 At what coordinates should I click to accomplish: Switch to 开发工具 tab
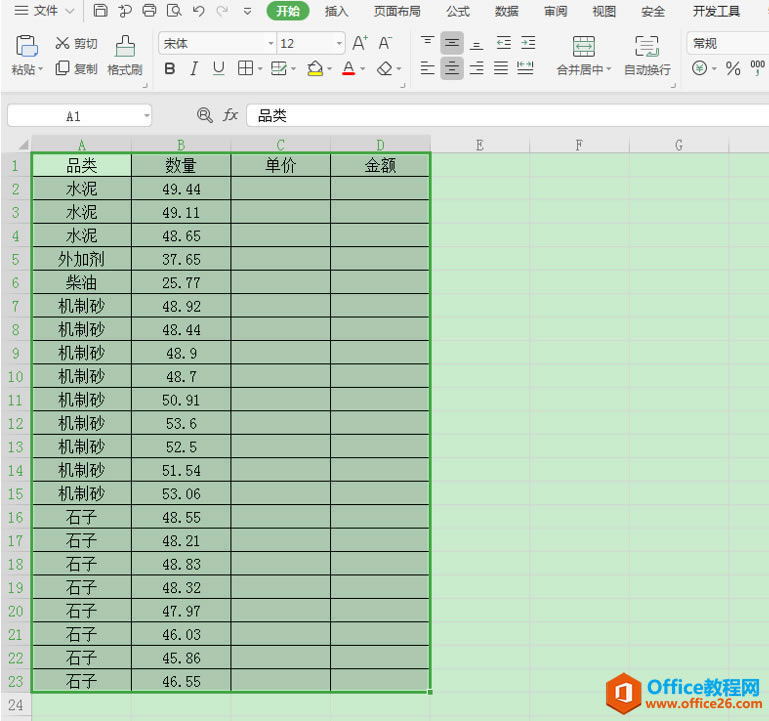(716, 11)
